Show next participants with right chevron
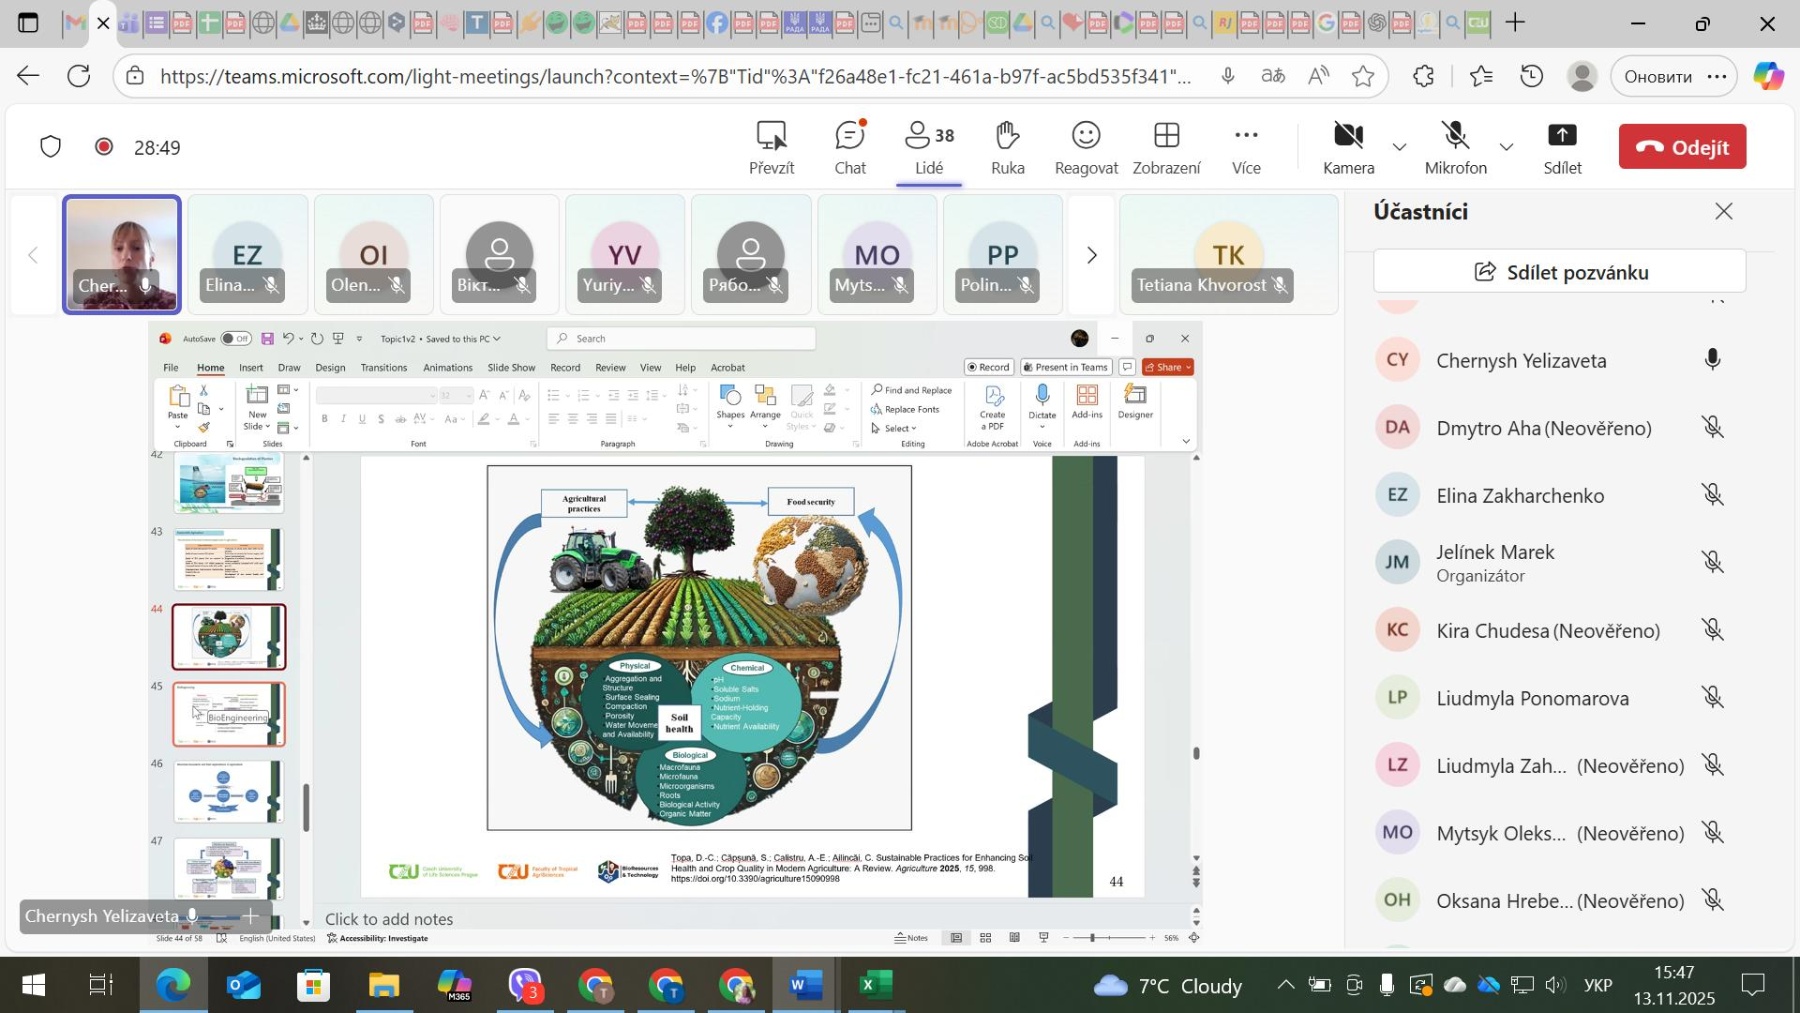1800x1013 pixels. (1092, 255)
